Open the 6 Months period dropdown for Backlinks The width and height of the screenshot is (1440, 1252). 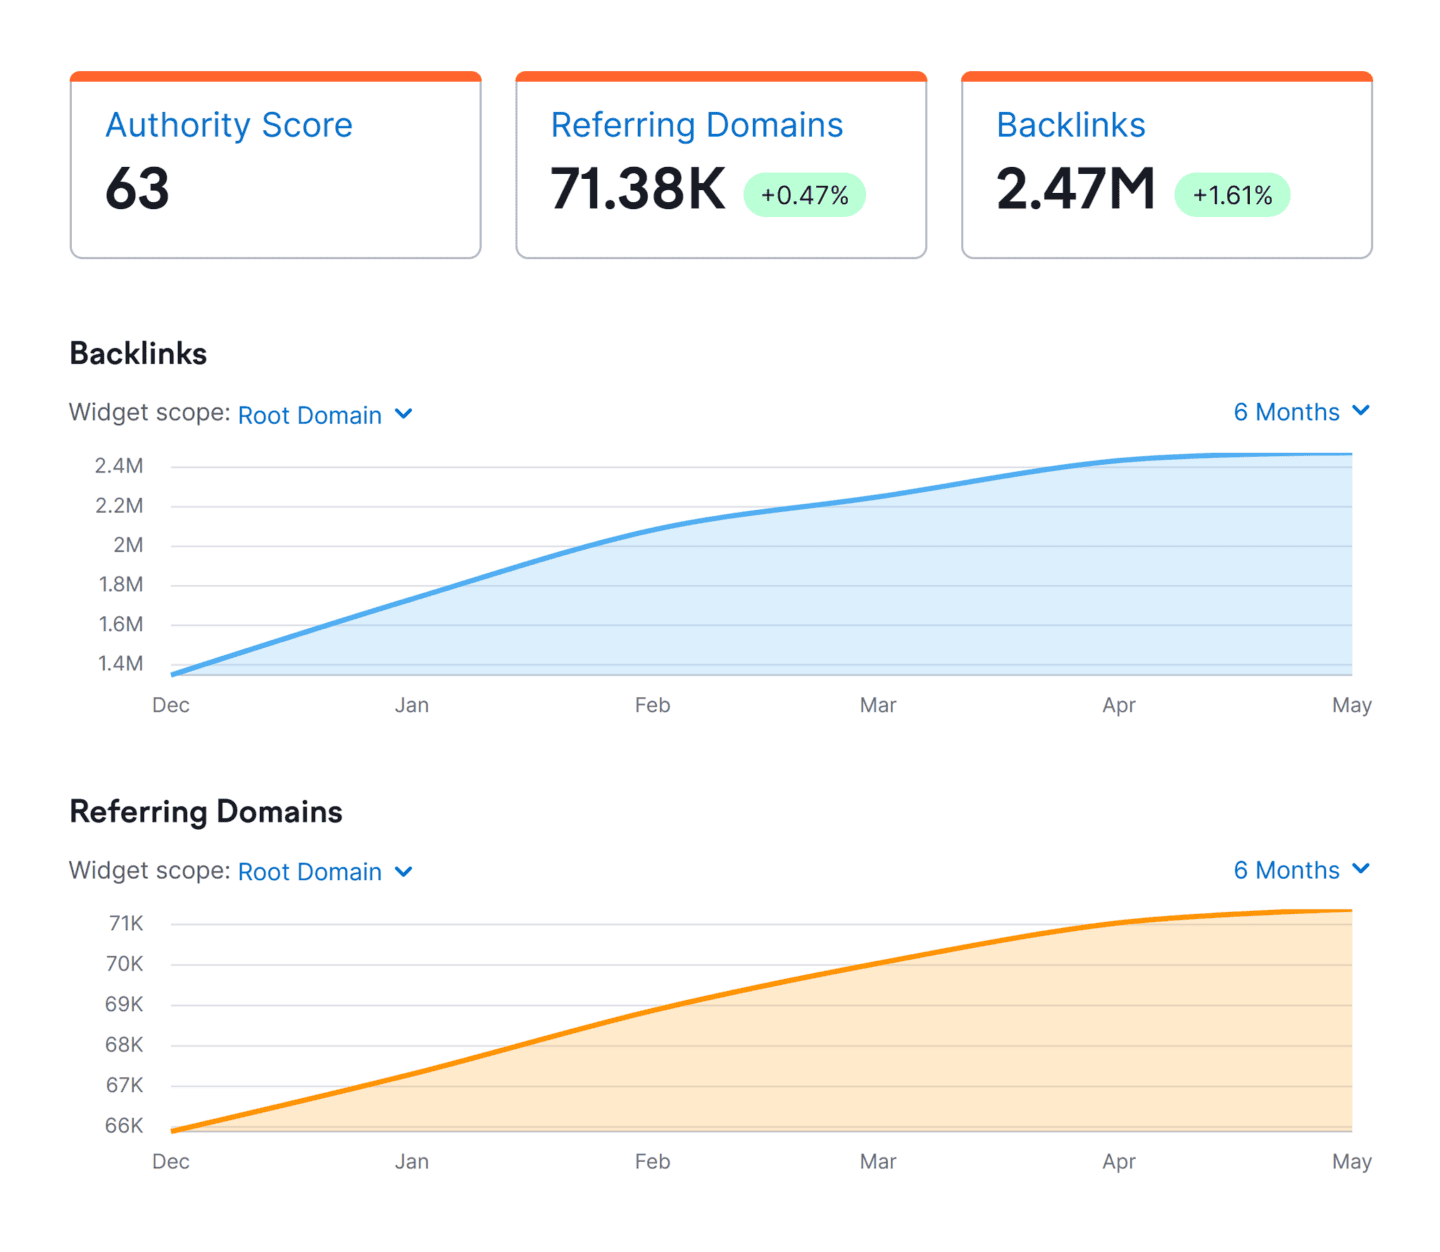1288,411
